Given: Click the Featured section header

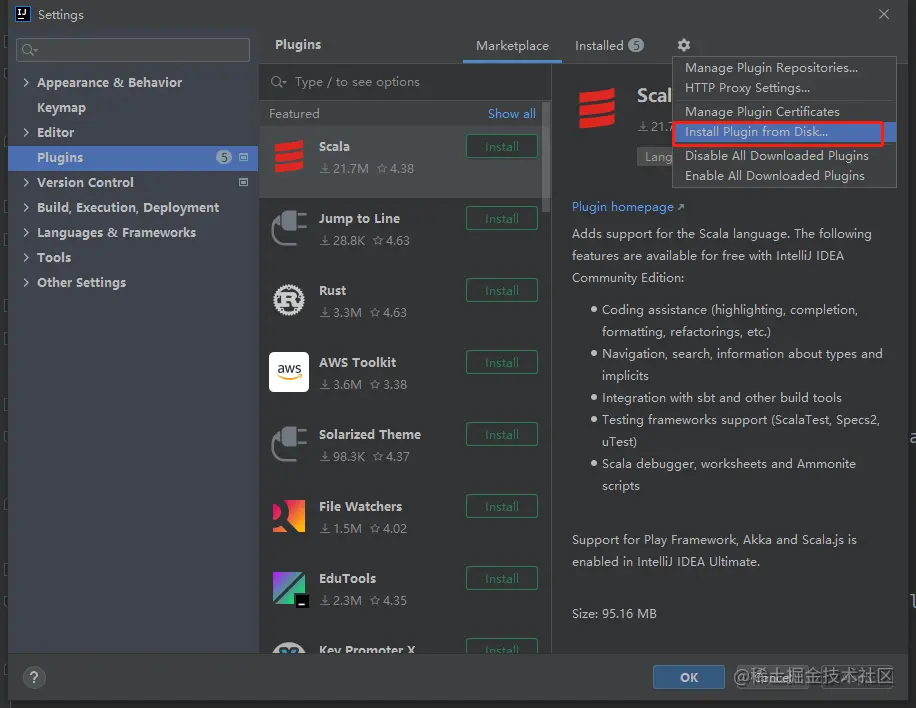Looking at the screenshot, I should (294, 114).
